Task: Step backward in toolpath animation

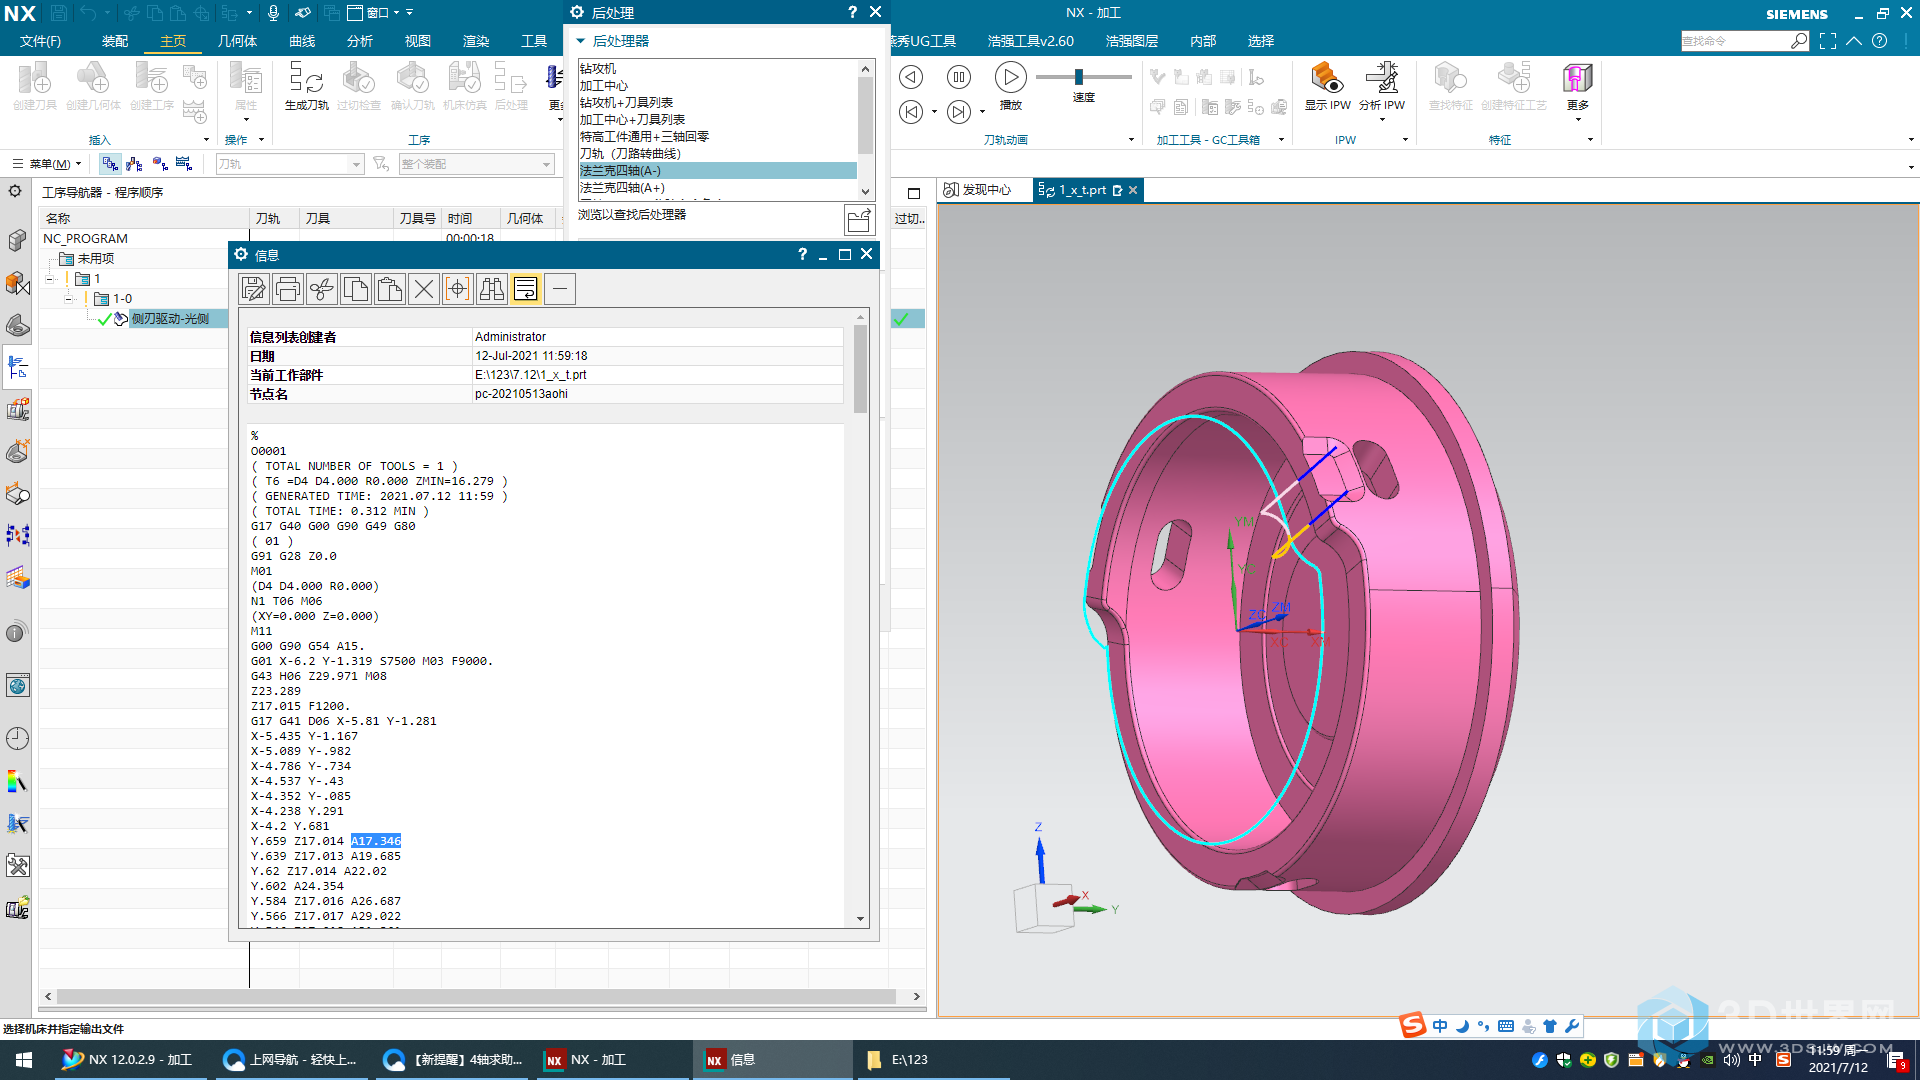Action: point(910,77)
